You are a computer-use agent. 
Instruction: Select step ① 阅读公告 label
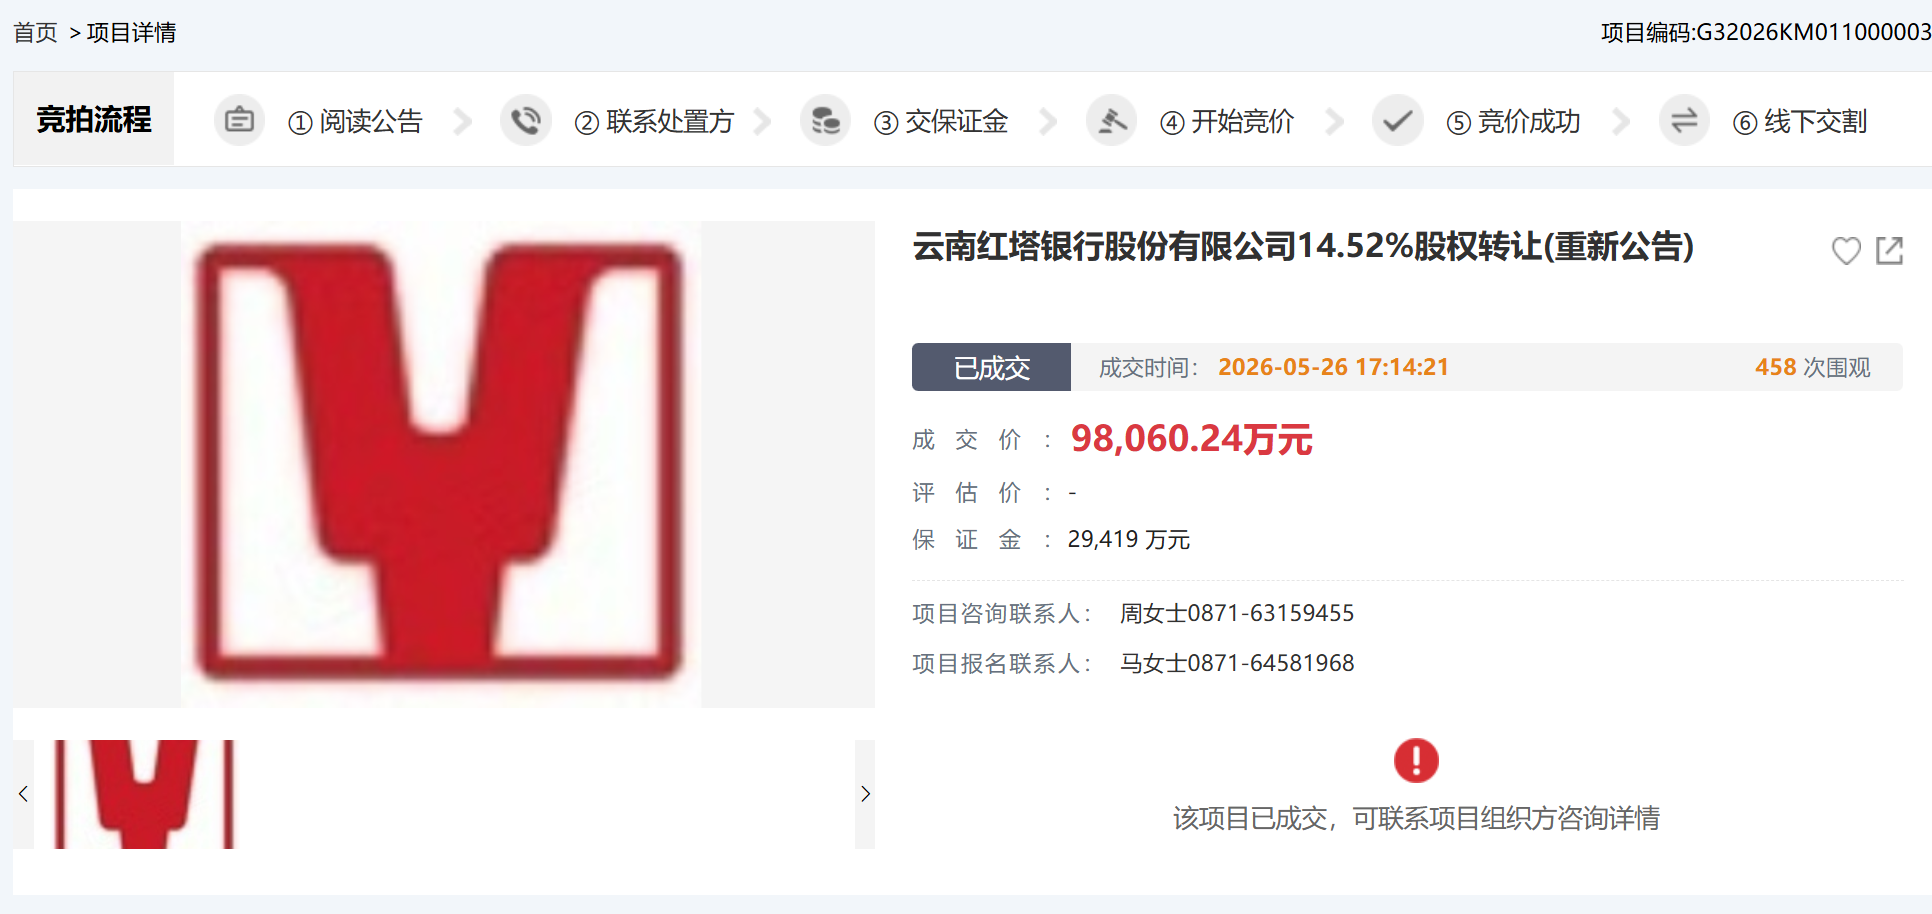pyautogui.click(x=355, y=122)
